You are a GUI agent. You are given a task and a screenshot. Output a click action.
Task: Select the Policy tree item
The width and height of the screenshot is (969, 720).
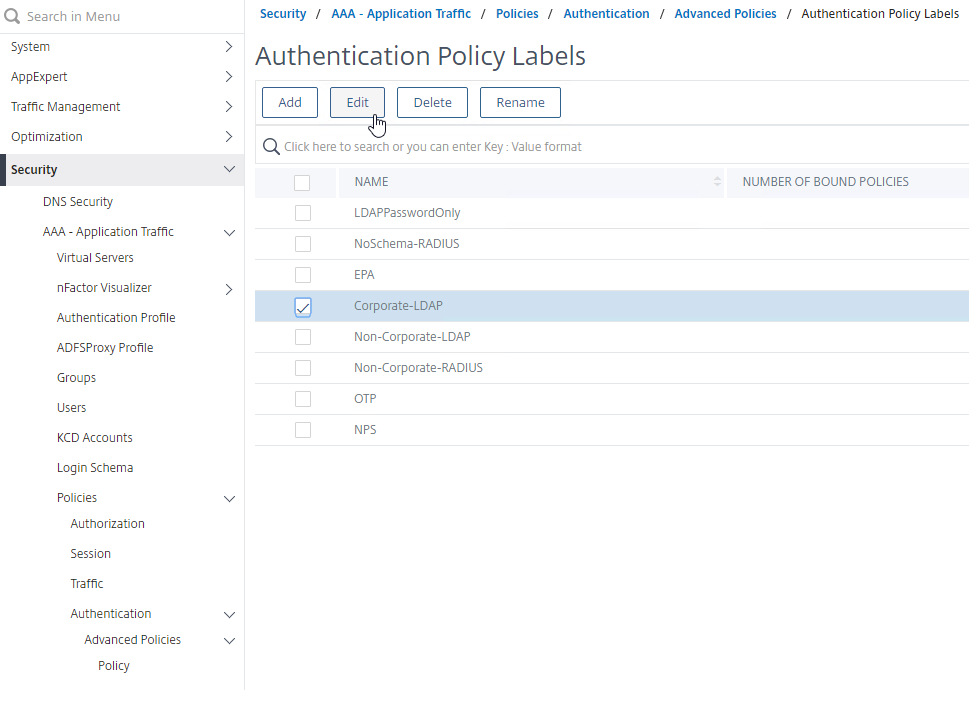[x=114, y=666]
